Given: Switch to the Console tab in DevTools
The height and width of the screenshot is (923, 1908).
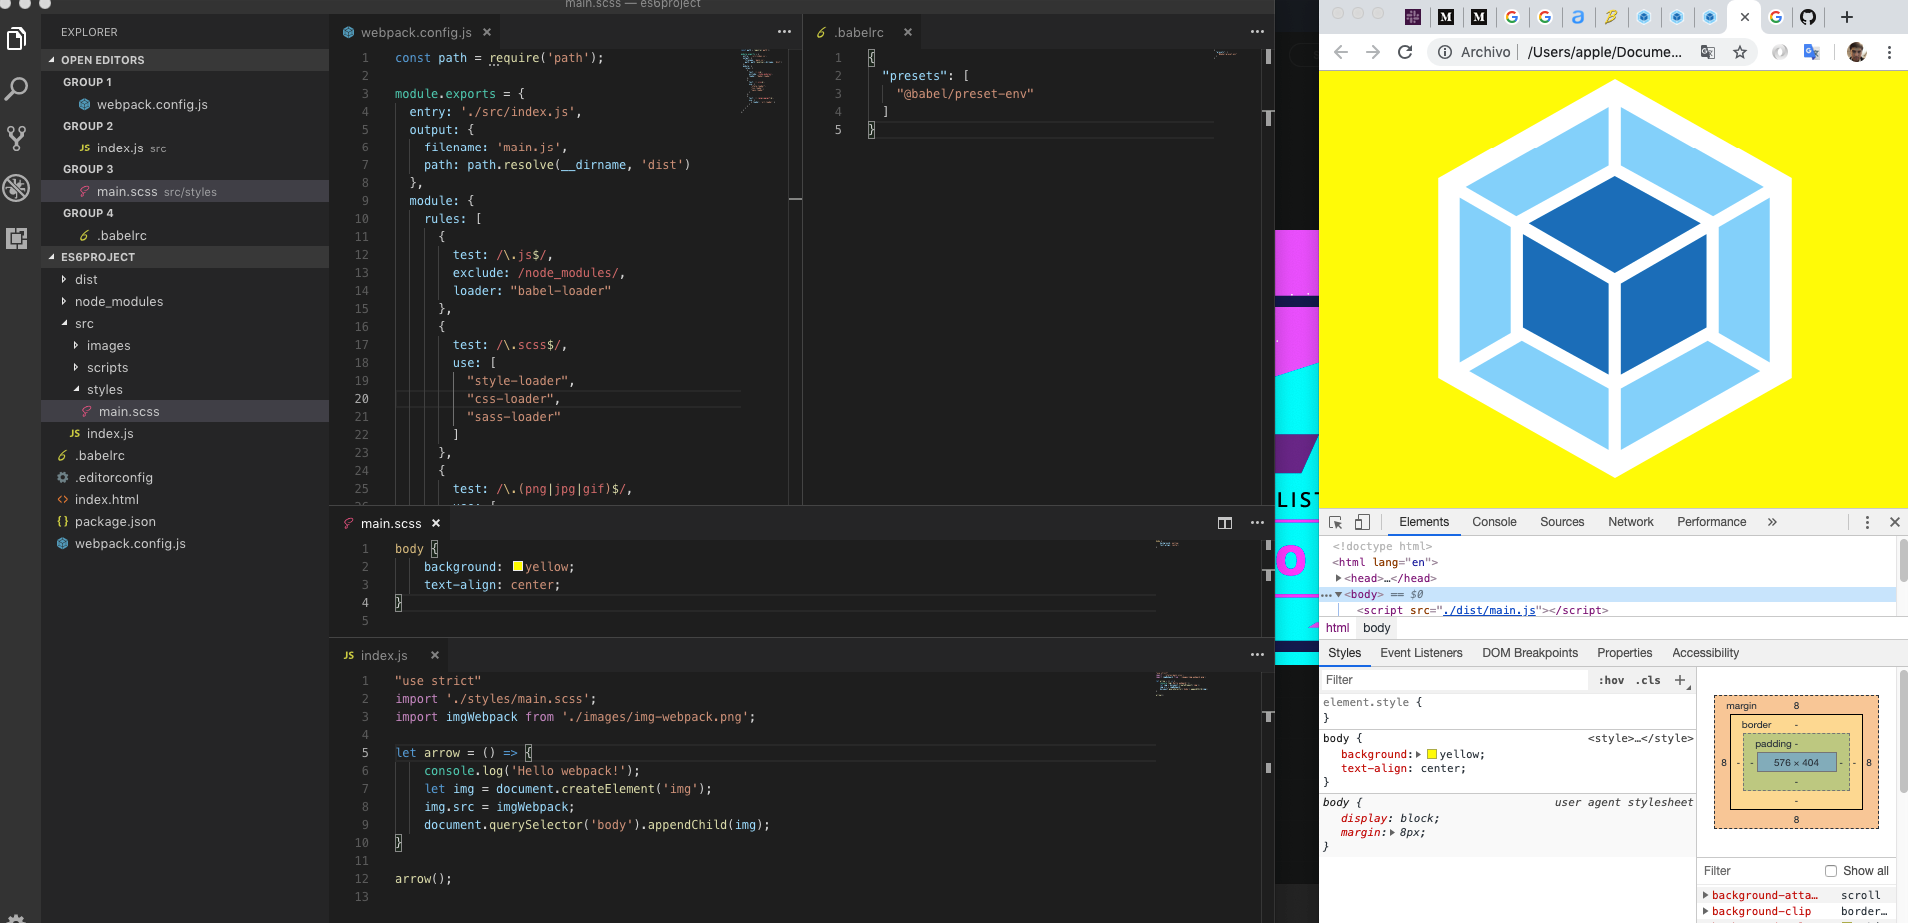Looking at the screenshot, I should 1493,521.
